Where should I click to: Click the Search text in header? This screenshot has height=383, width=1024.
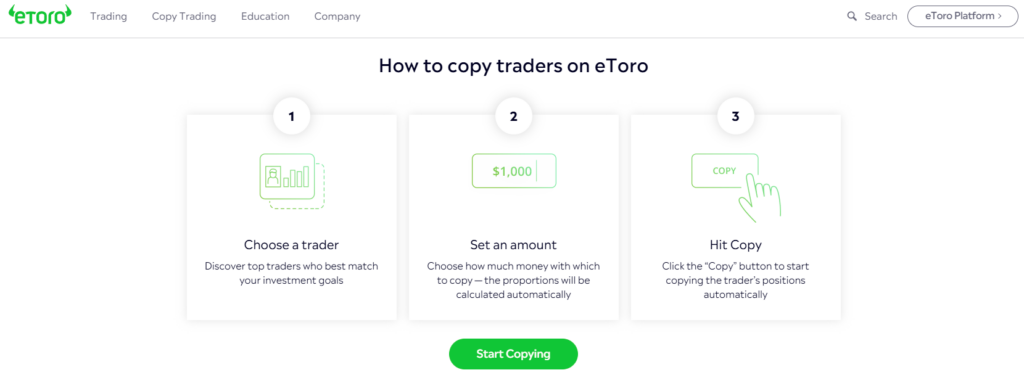(x=881, y=16)
